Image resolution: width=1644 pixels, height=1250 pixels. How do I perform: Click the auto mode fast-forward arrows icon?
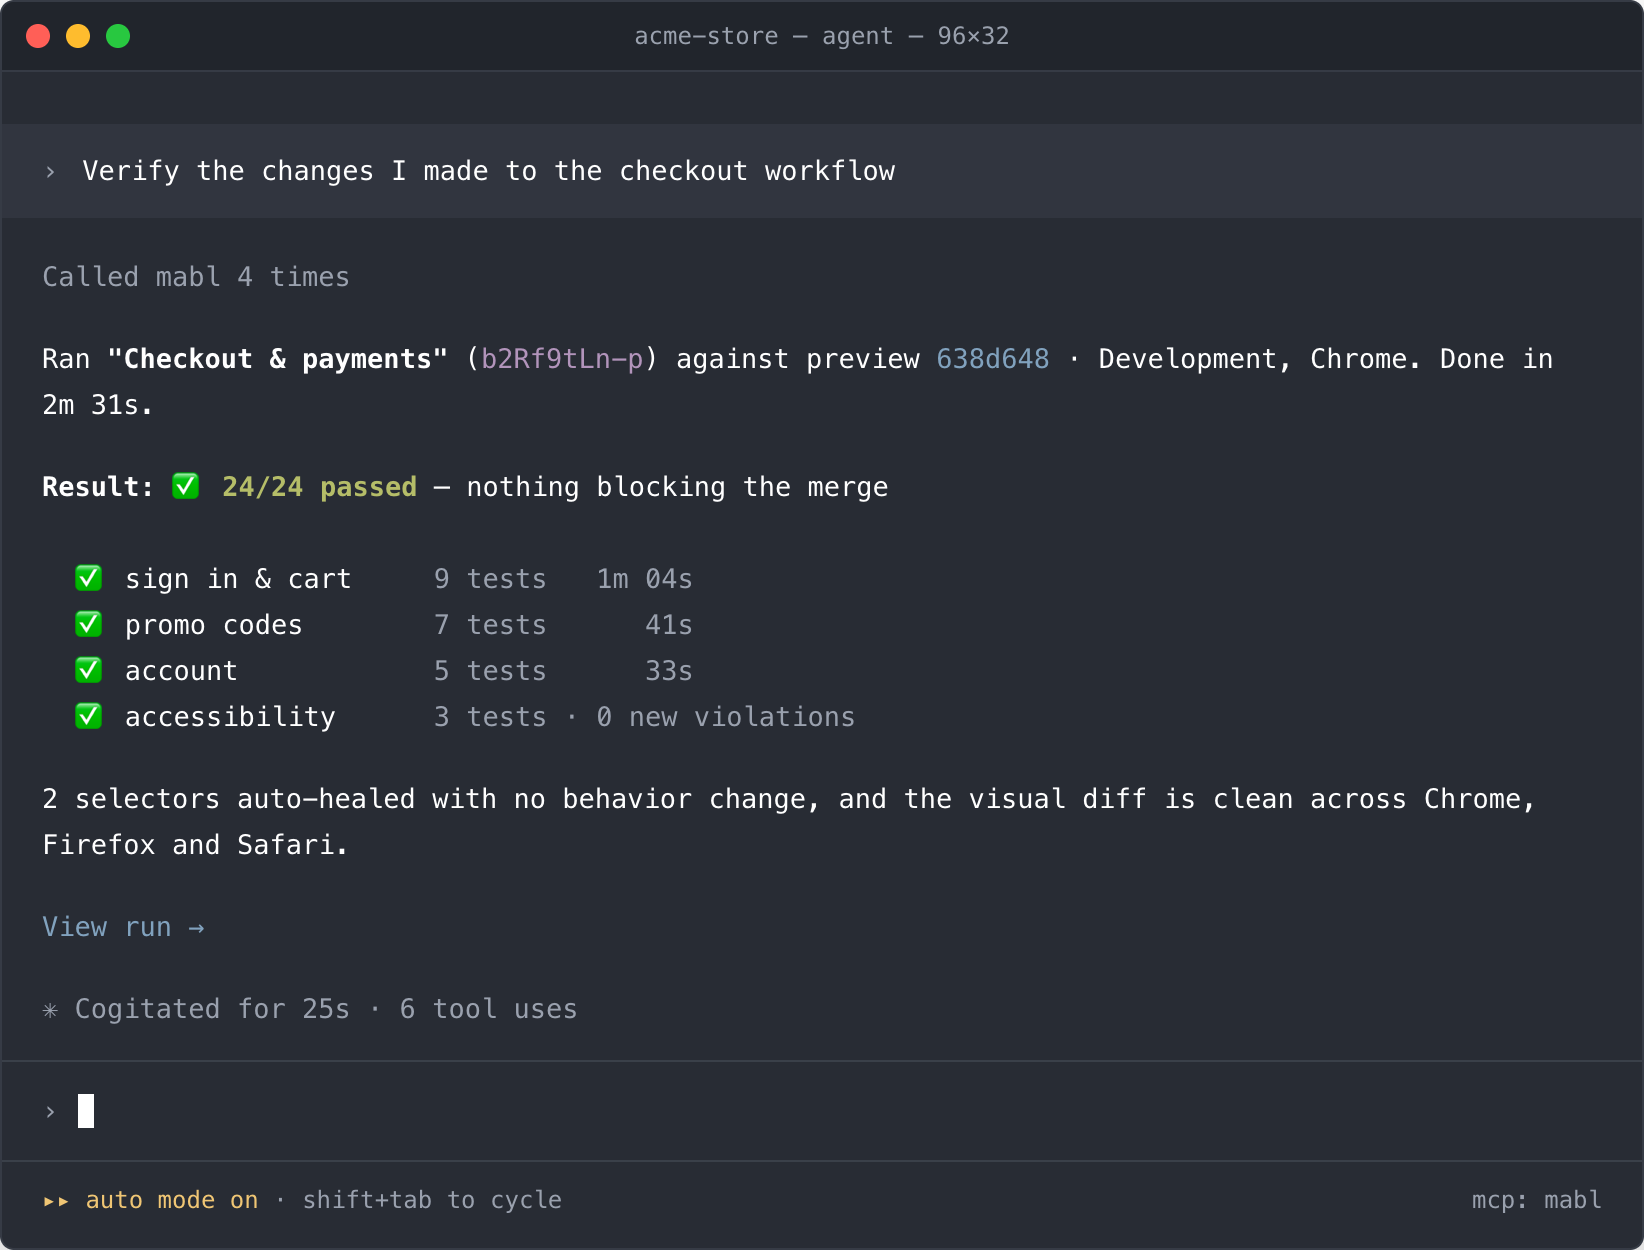pos(56,1201)
